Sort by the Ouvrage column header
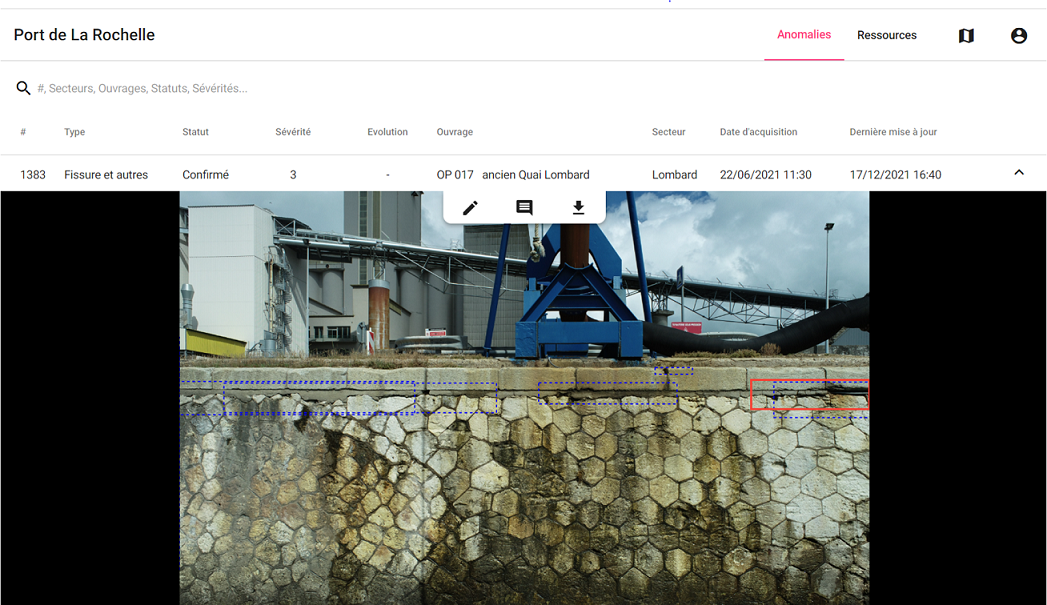The image size is (1047, 605). pos(455,132)
